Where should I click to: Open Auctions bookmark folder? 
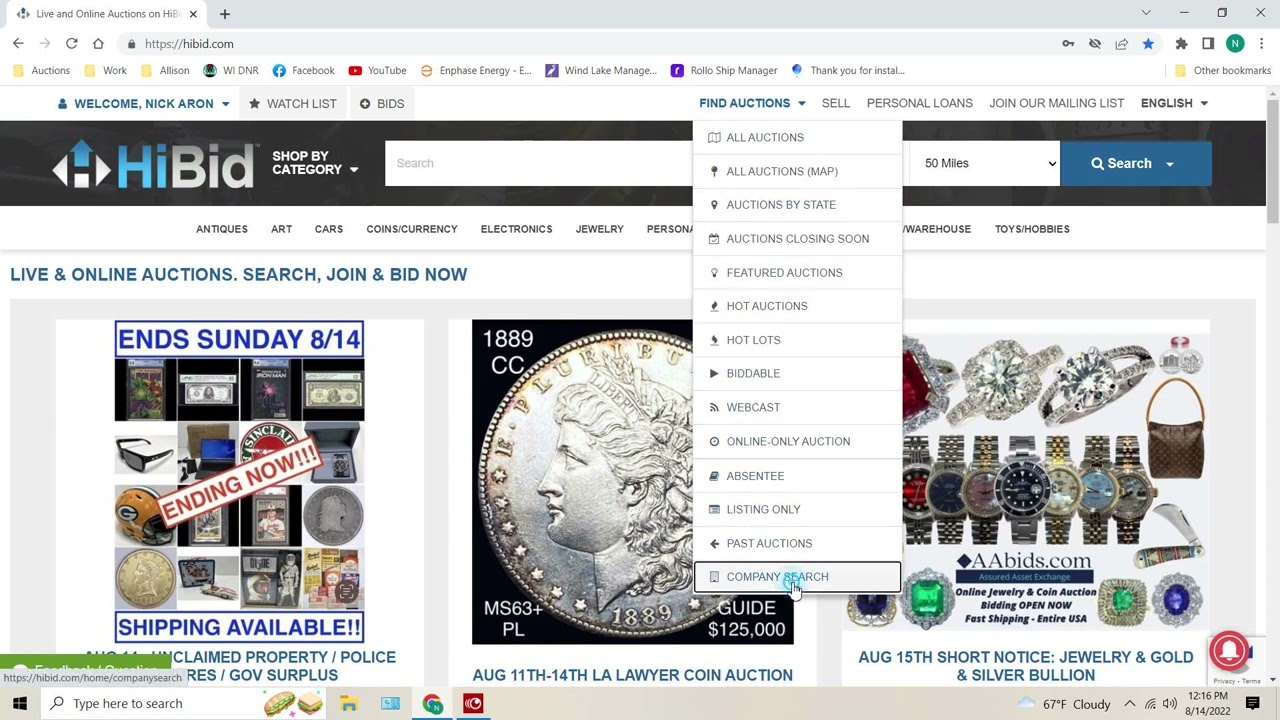click(x=41, y=71)
